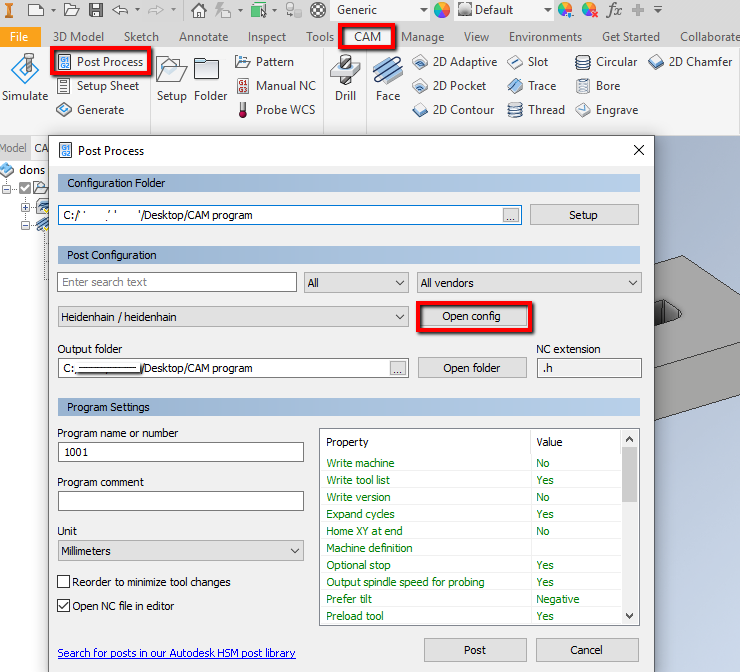Click the NC extension field
The image size is (740, 672).
click(589, 368)
